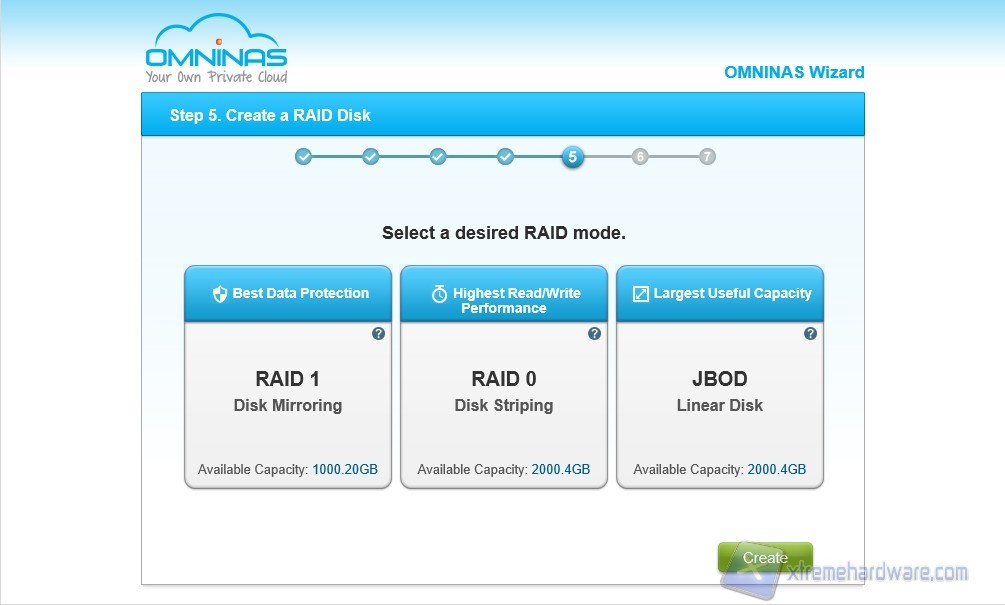
Task: Click the OMNINAS cloud logo
Action: tap(216, 50)
